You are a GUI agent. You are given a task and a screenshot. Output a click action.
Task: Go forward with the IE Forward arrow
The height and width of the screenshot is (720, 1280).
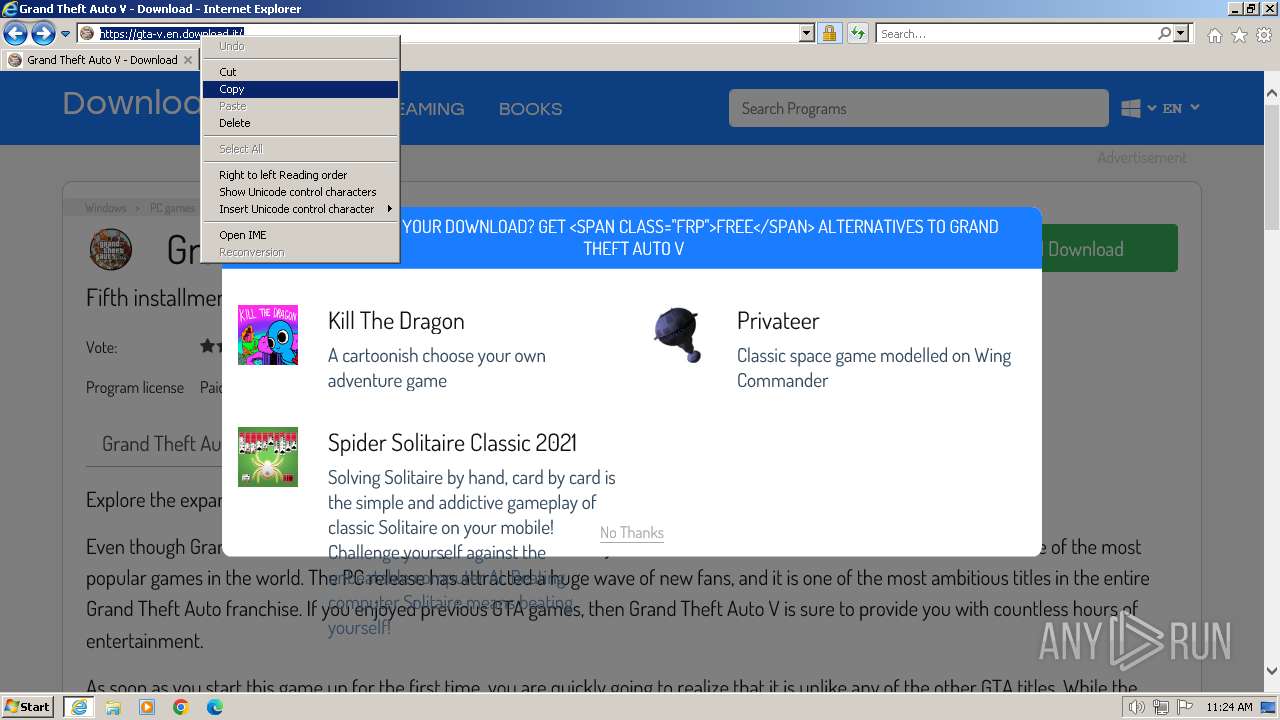[43, 34]
